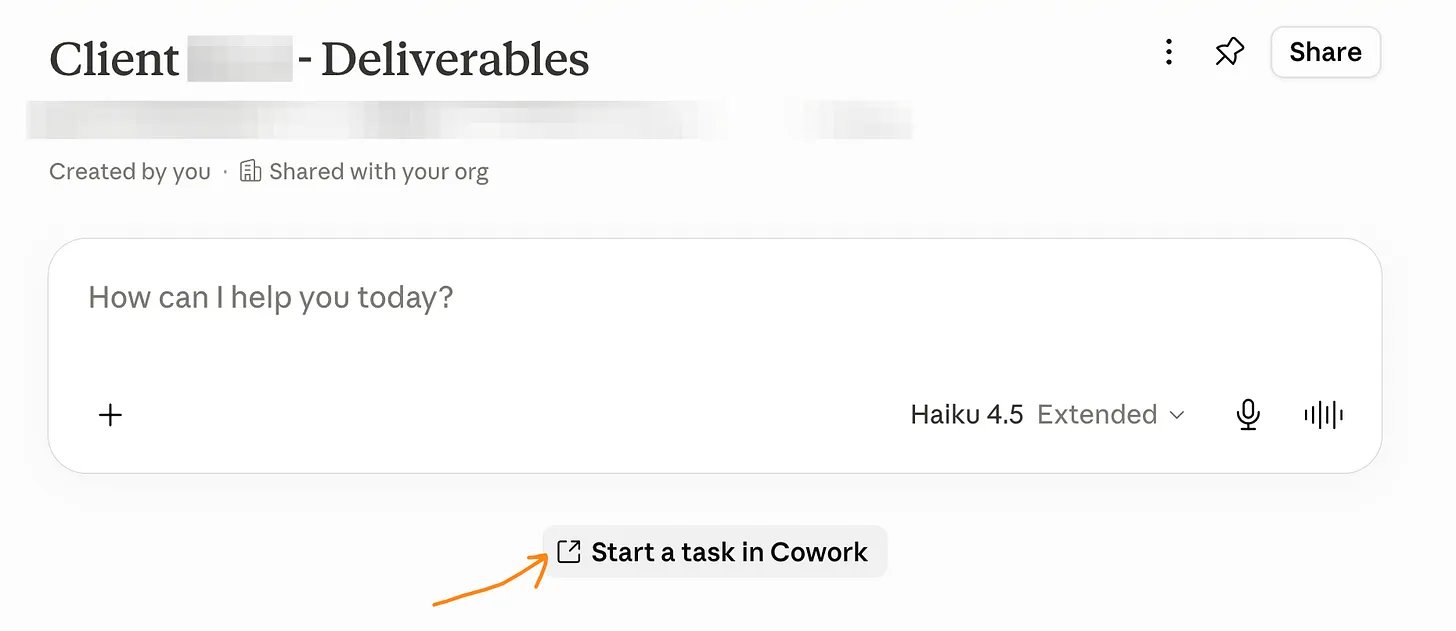Click the organization building icon
Screen dimensions: 1456x631
250,171
